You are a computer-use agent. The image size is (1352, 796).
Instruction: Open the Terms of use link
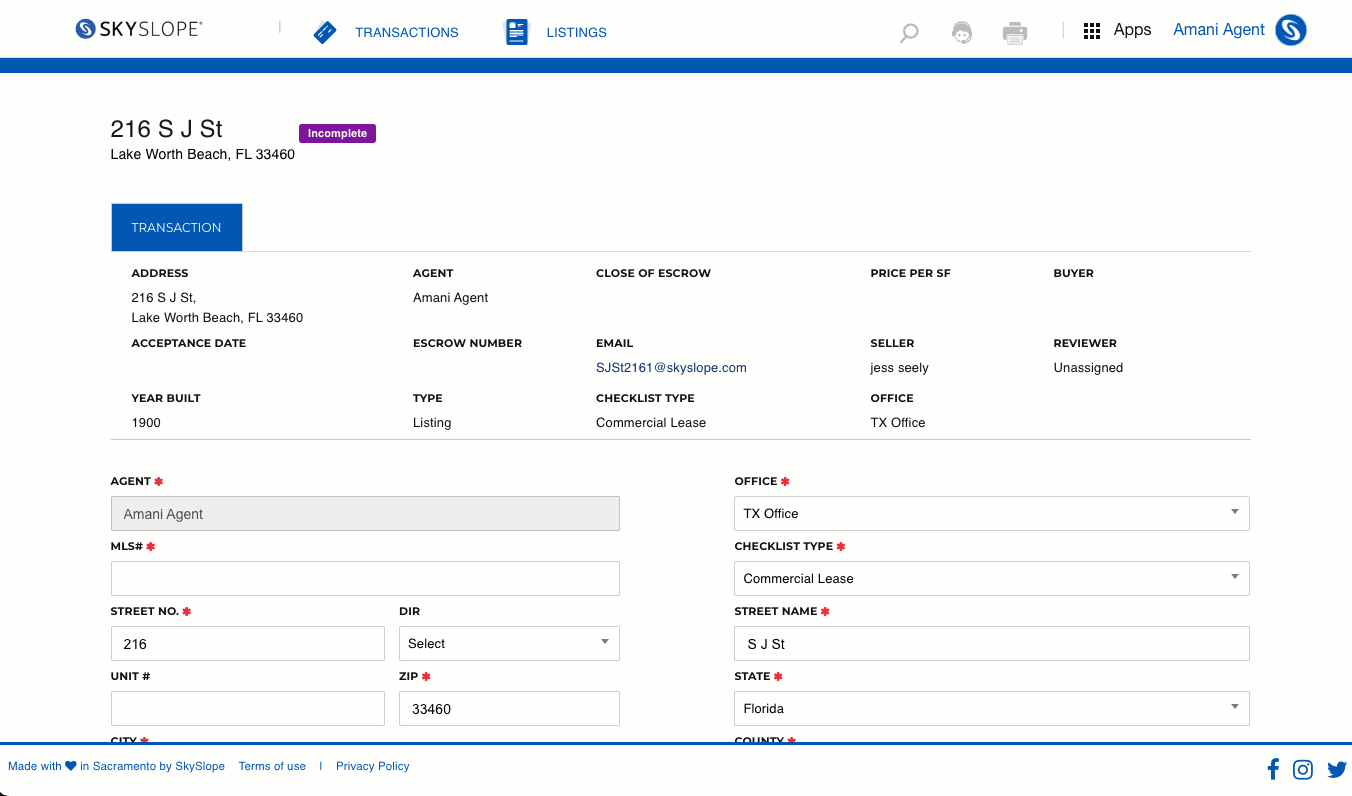tap(272, 766)
